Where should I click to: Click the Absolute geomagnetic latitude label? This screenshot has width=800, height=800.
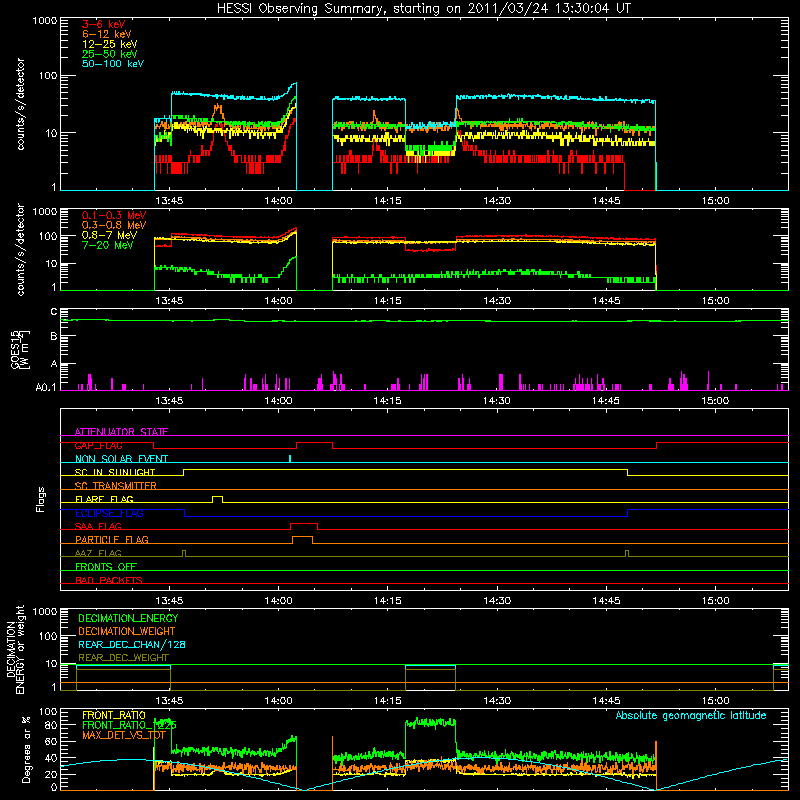click(691, 715)
